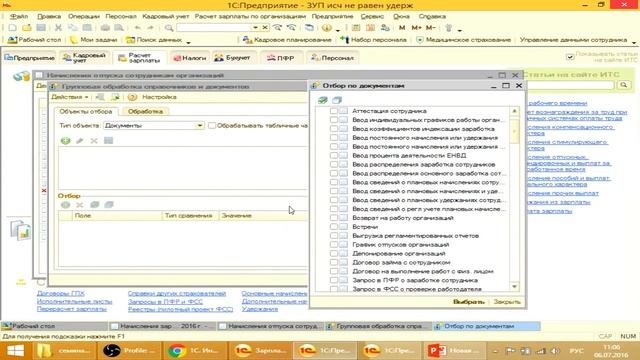The width and height of the screenshot is (640, 360).
Task: Expand overflow arrow after Управление данными сотрудника
Action: [x=633, y=42]
